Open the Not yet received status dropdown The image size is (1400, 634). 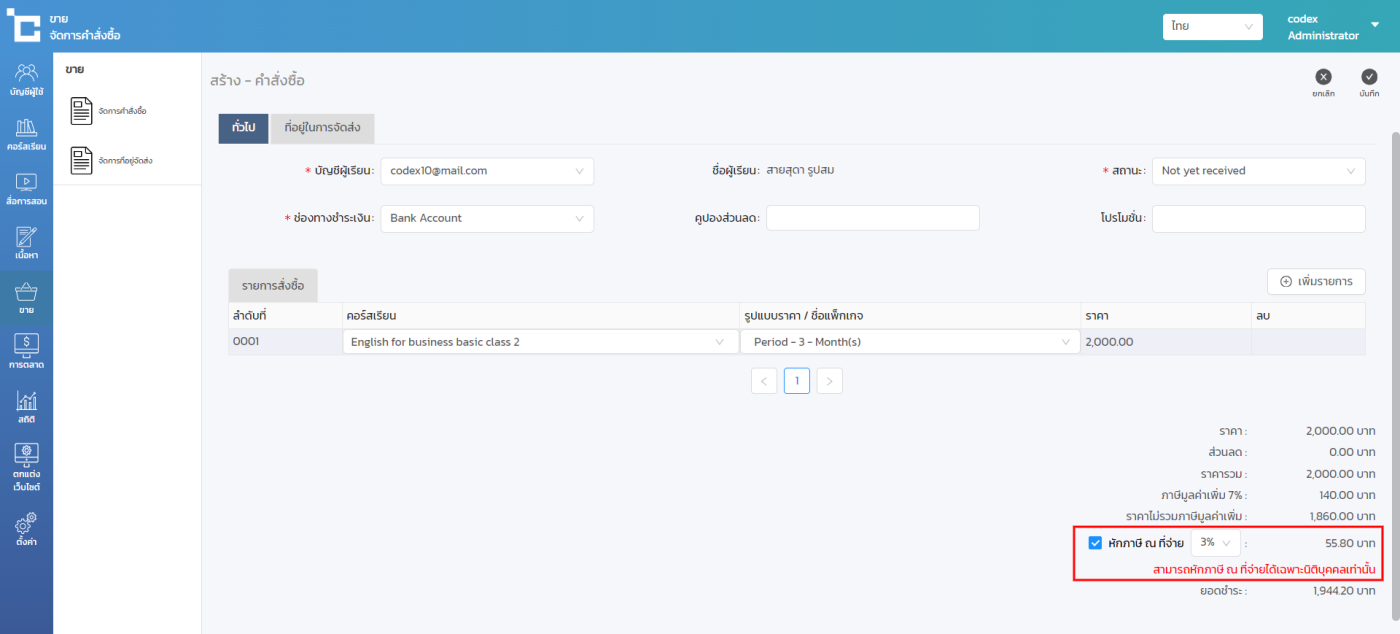click(1257, 171)
